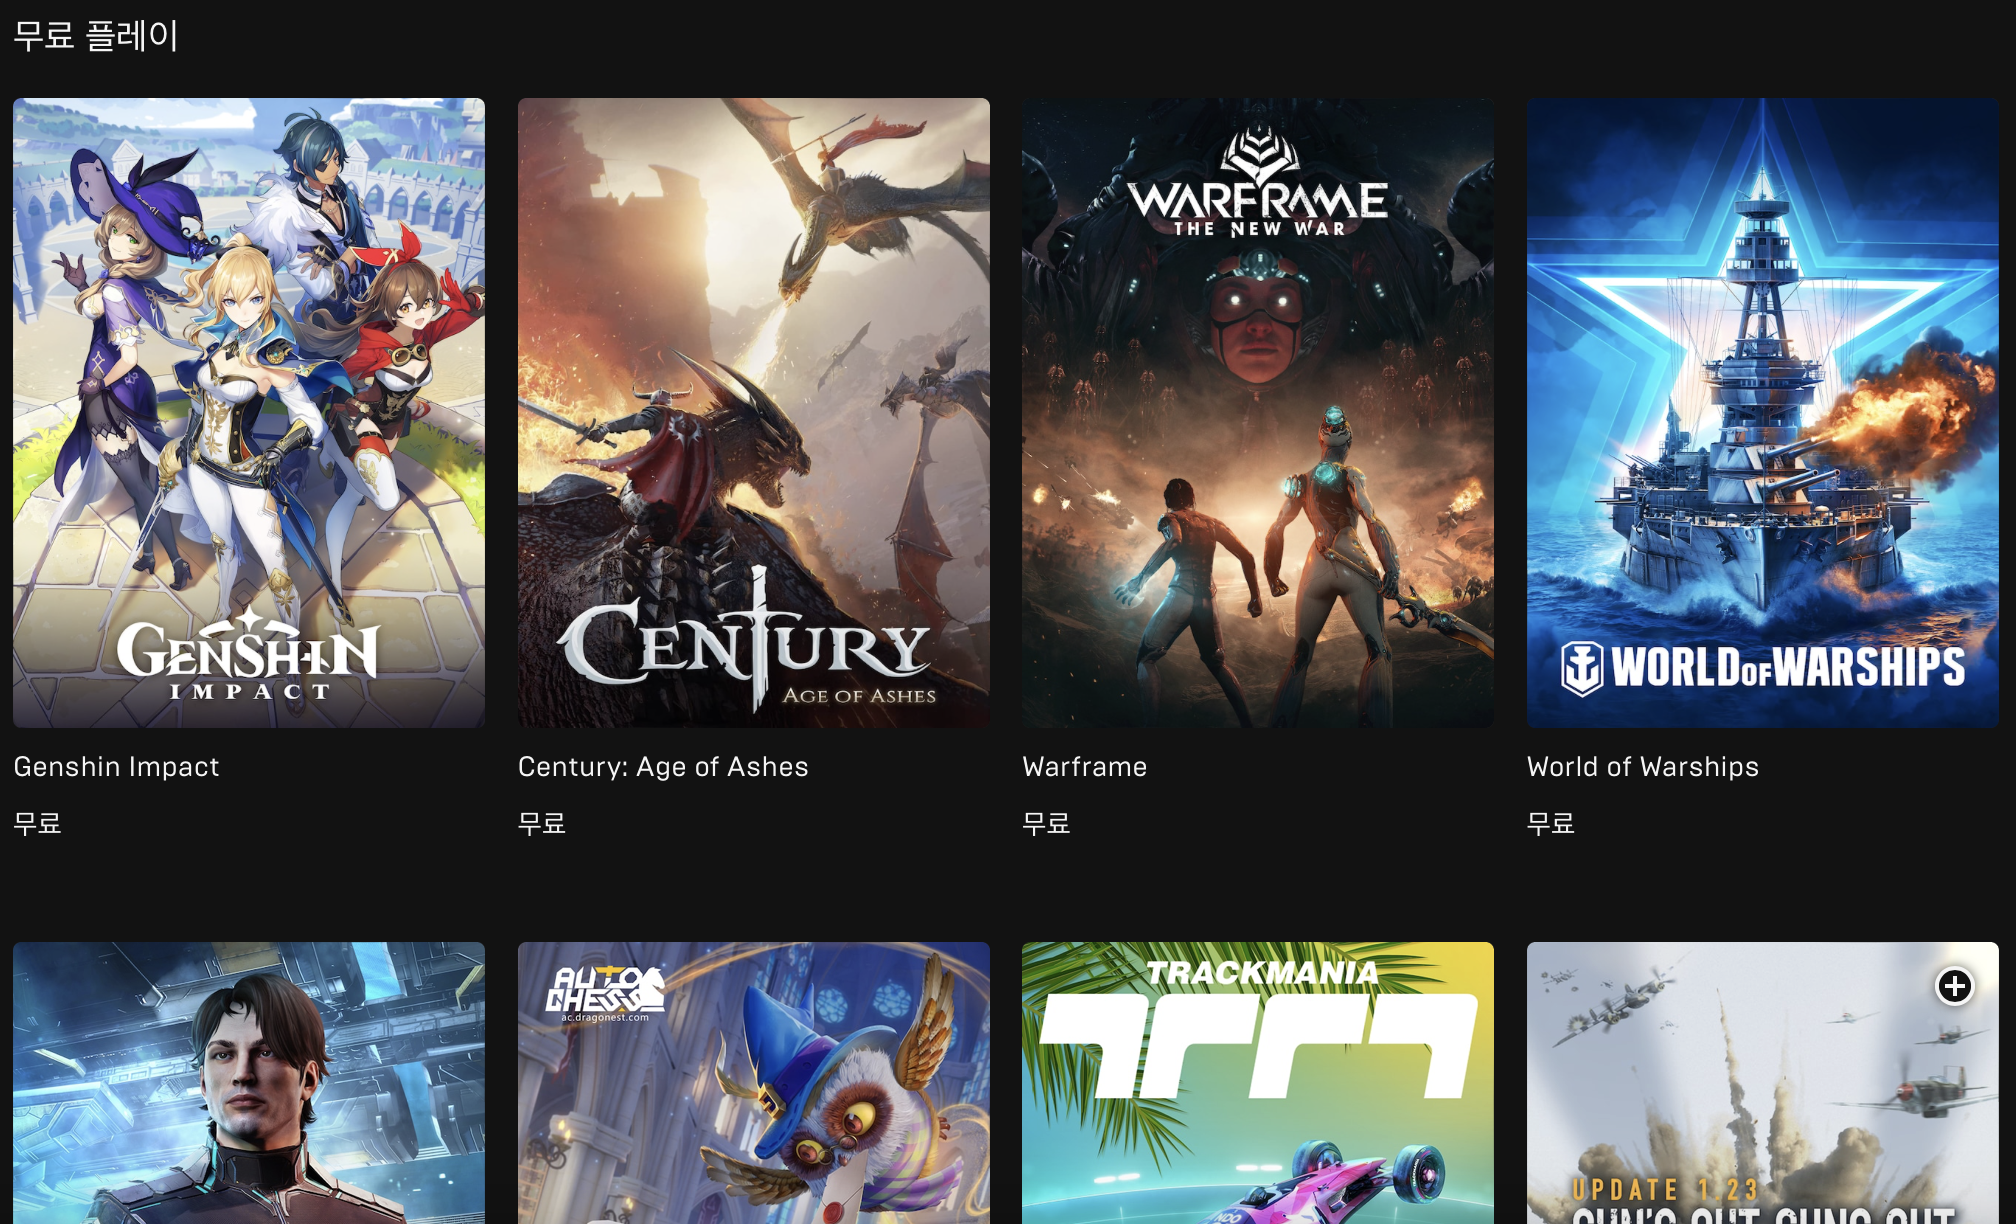Open the World of Warships cover art
2016x1224 pixels.
point(1763,412)
